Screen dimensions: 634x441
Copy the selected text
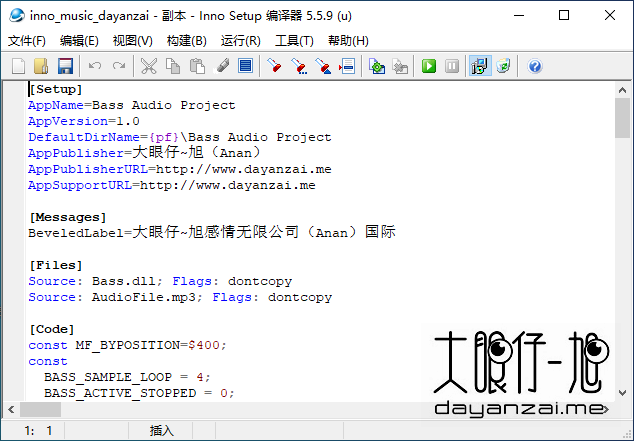(173, 66)
